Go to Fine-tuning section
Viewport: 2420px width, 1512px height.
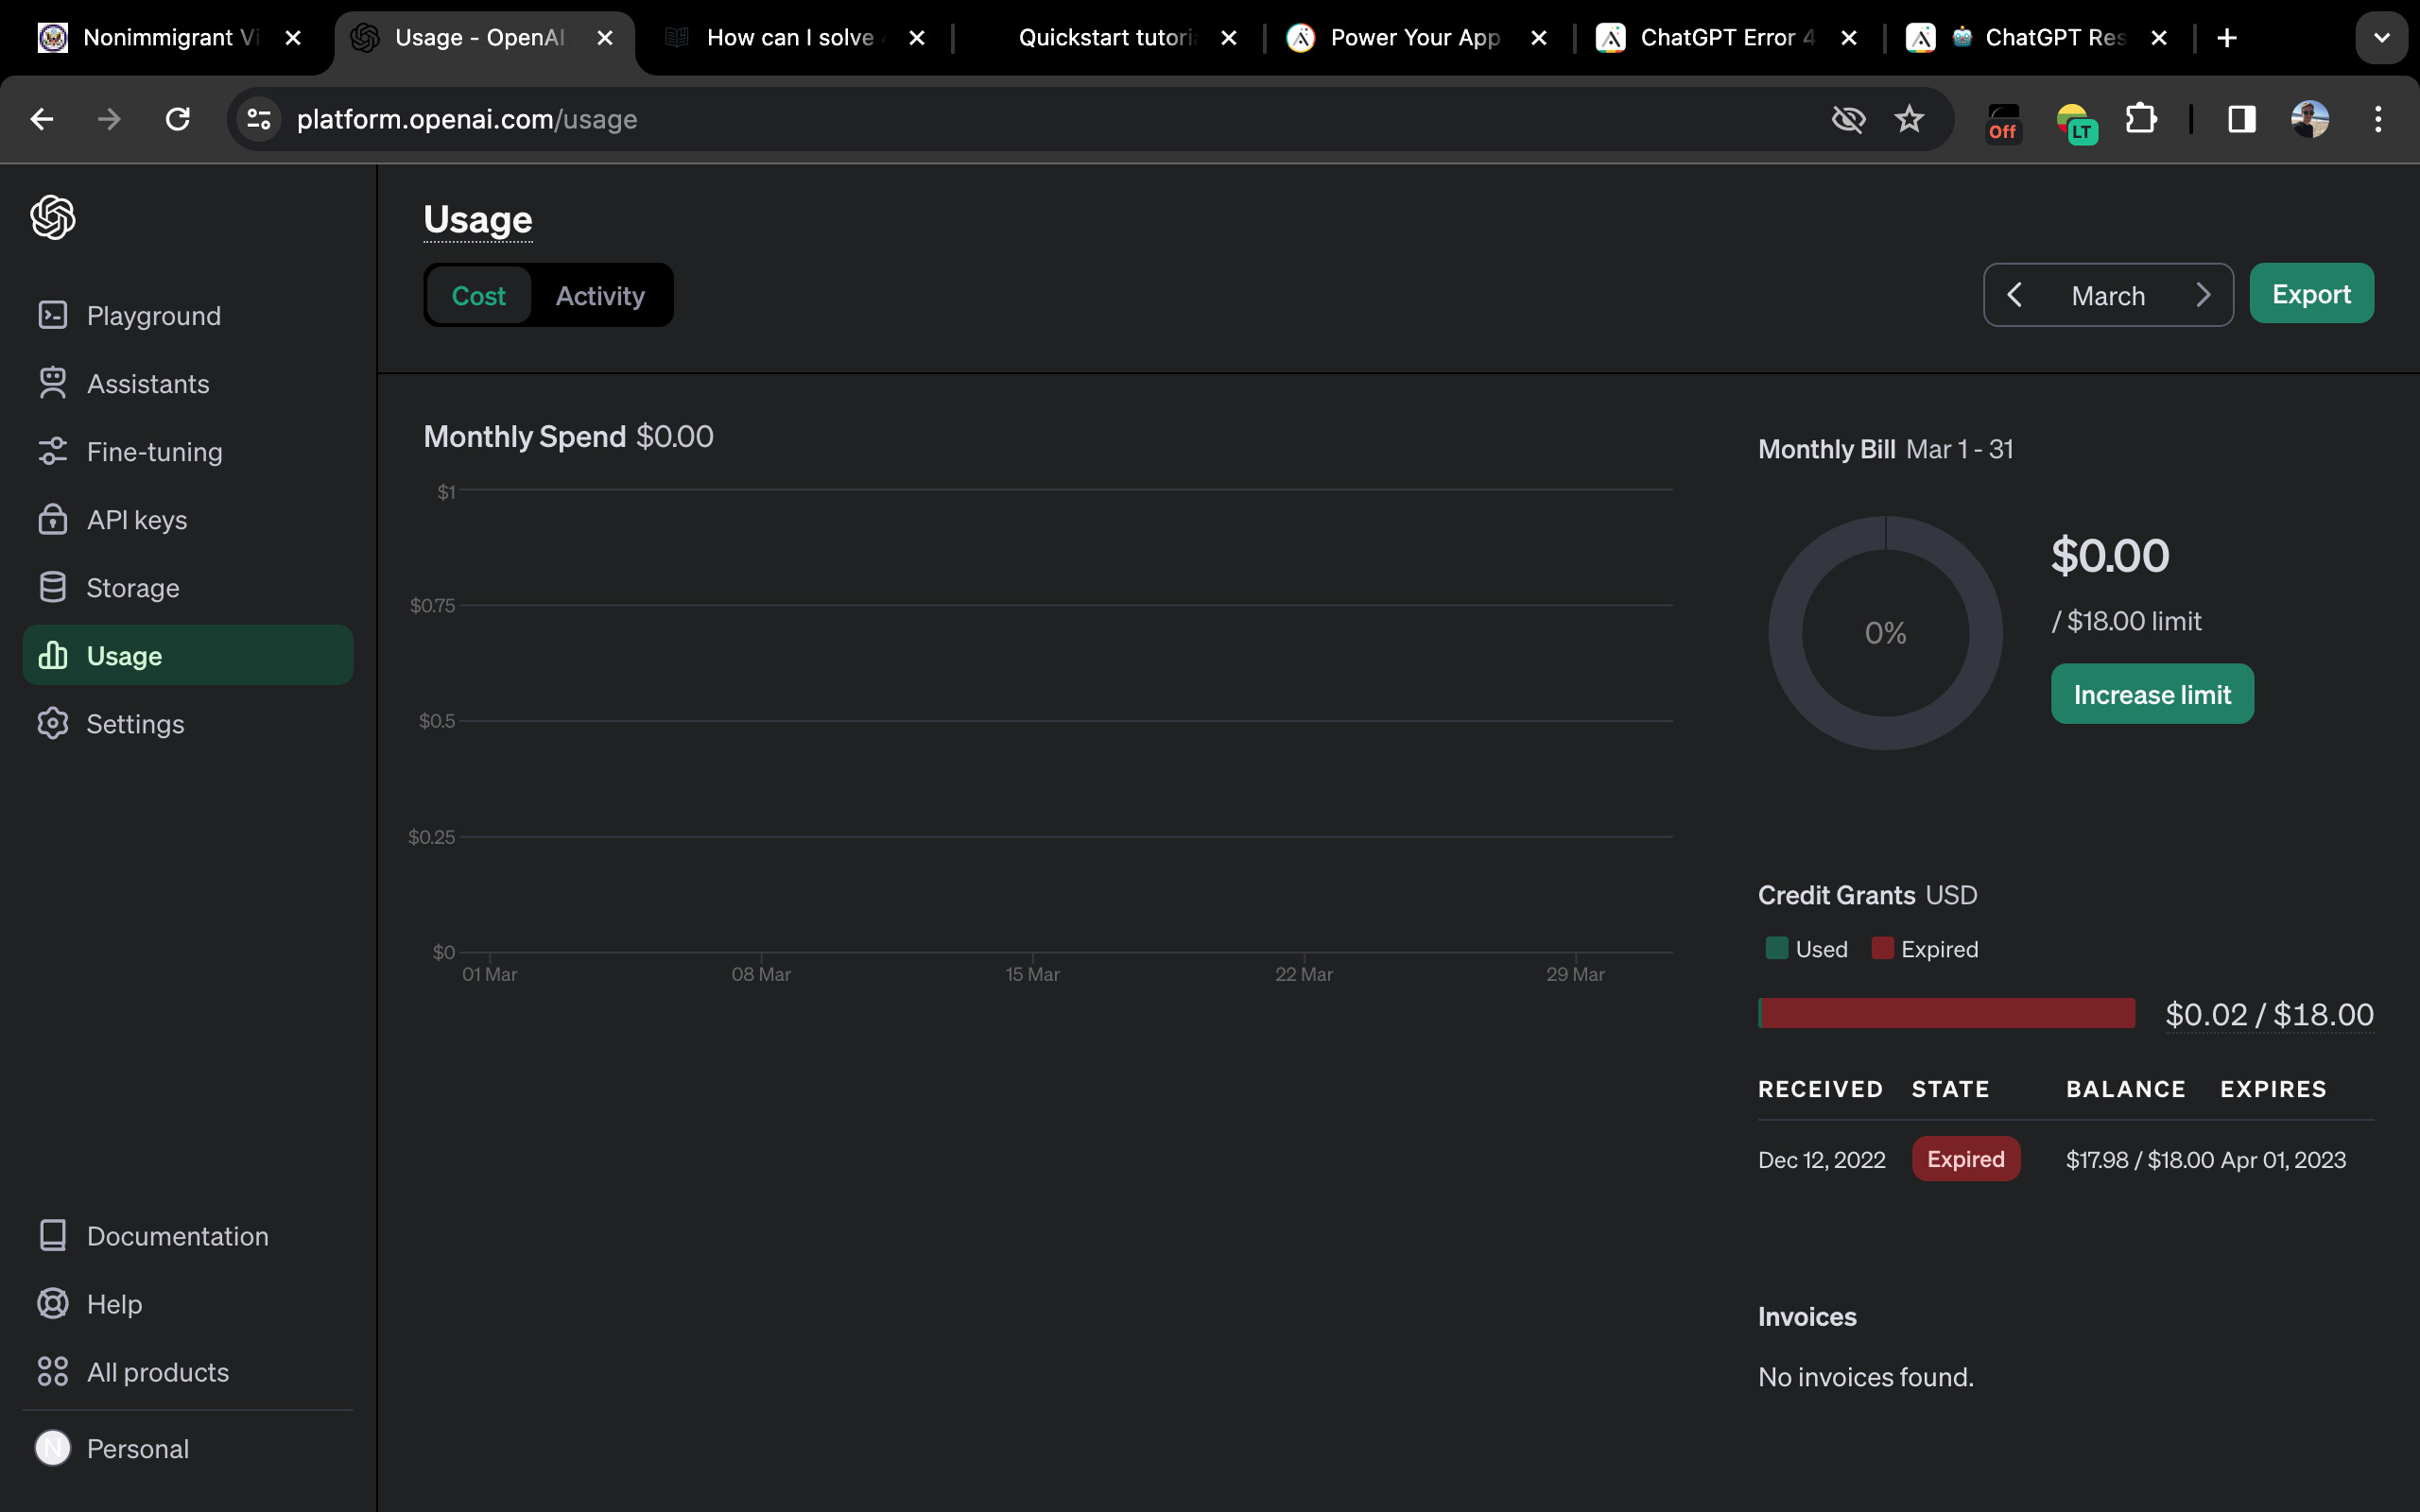154,452
